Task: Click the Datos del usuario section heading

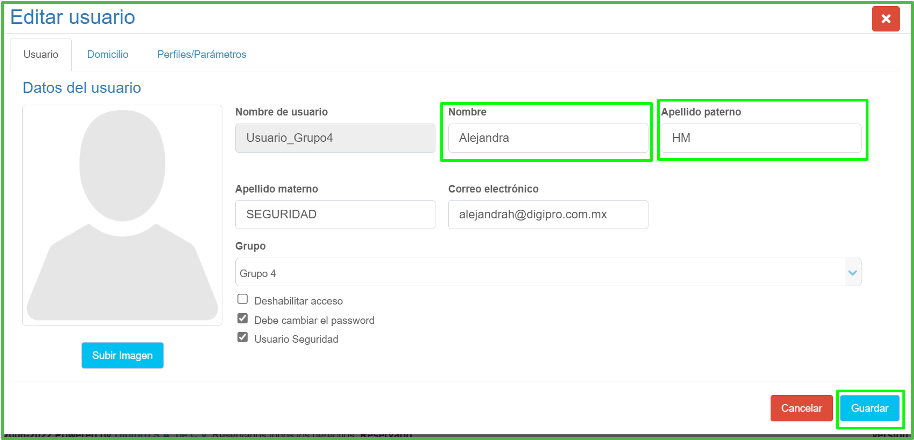Action: (82, 88)
